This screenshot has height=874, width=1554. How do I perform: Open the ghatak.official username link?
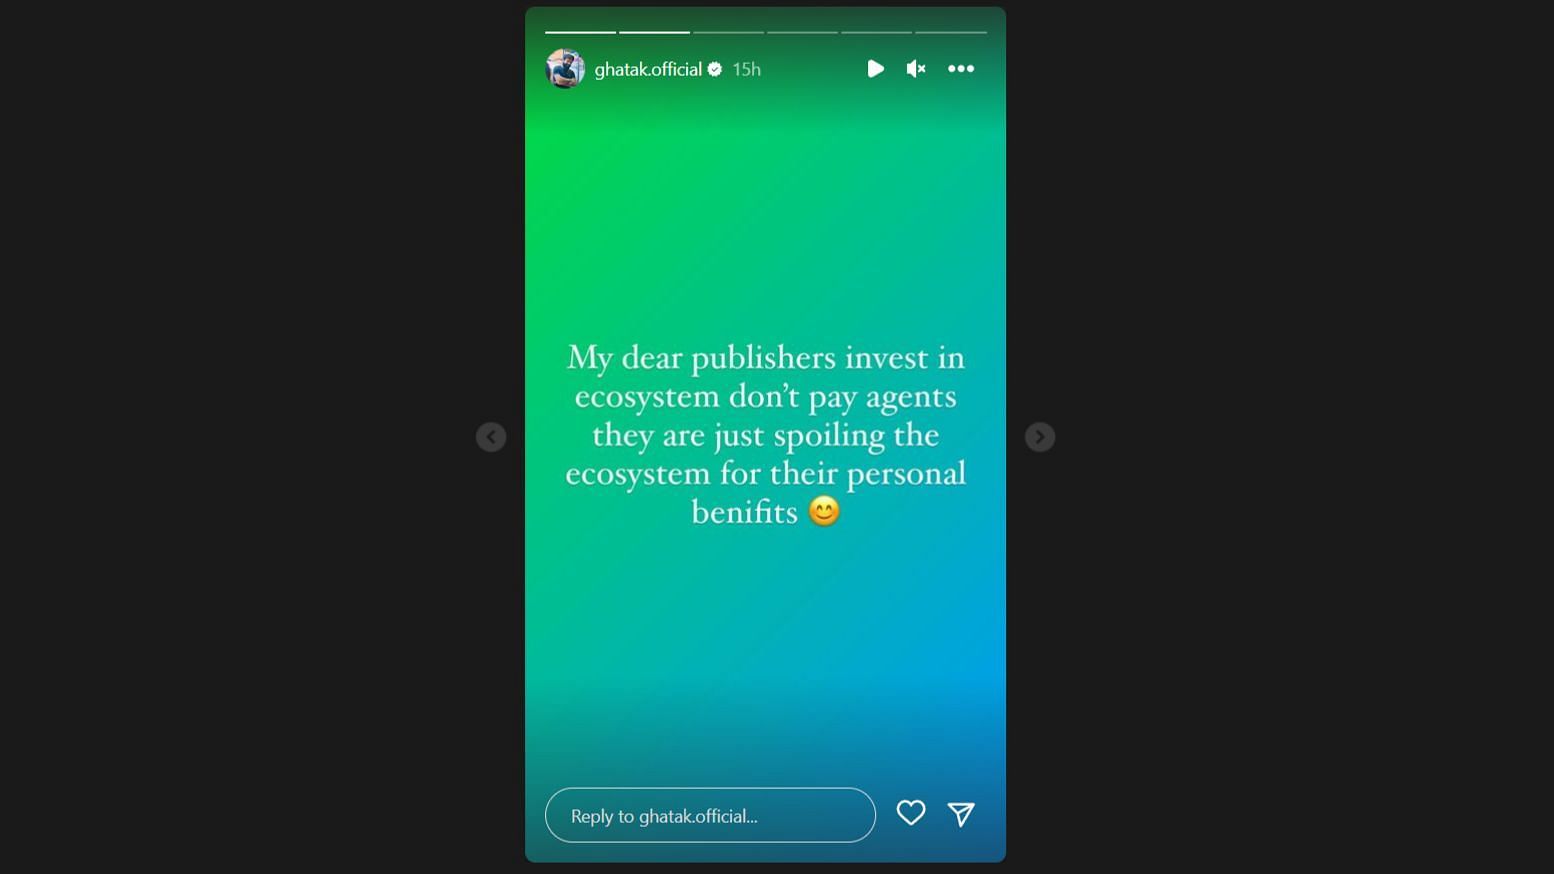(x=648, y=69)
